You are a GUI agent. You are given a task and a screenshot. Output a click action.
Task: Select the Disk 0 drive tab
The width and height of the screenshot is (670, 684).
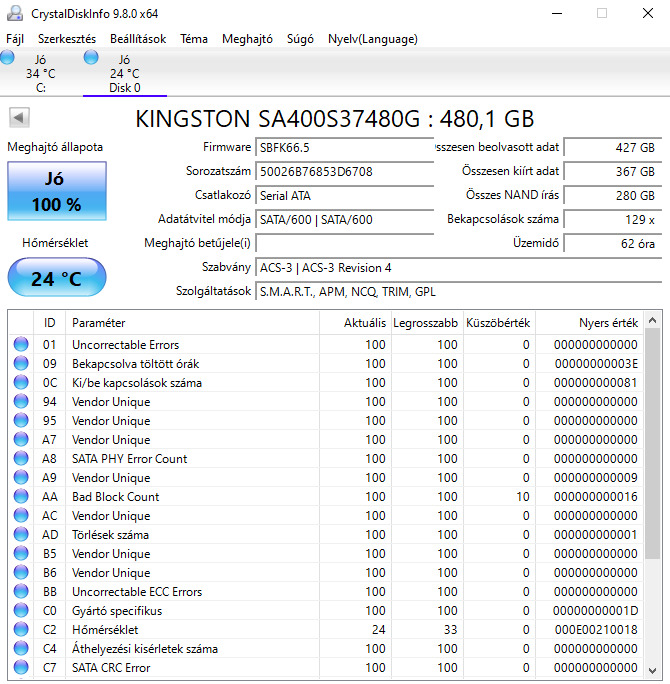[x=125, y=72]
